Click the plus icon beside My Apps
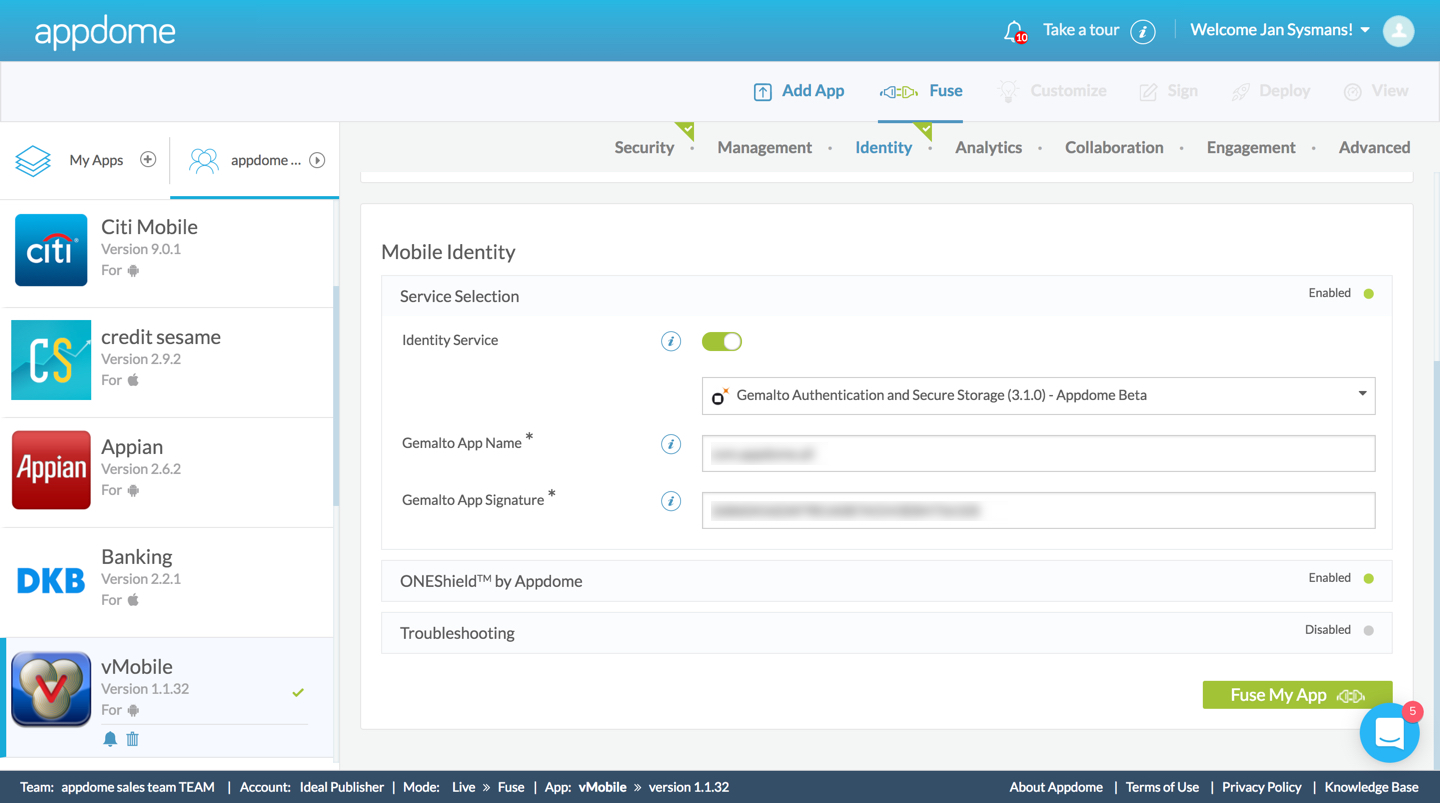The width and height of the screenshot is (1440, 803). pyautogui.click(x=148, y=160)
